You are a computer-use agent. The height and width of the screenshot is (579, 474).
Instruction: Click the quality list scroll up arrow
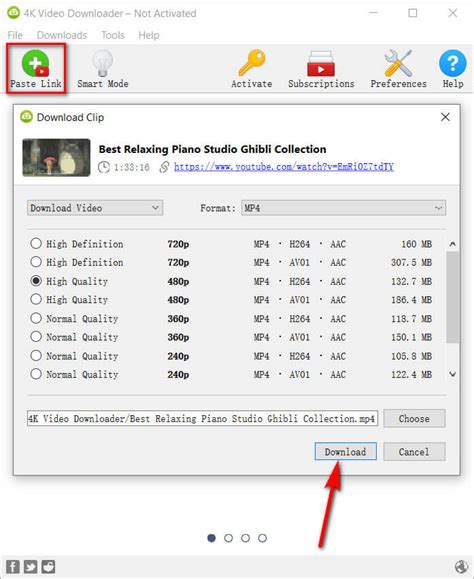tap(453, 244)
